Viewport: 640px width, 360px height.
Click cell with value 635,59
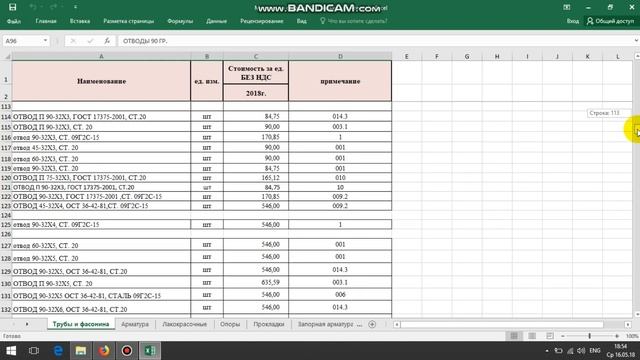coord(256,282)
